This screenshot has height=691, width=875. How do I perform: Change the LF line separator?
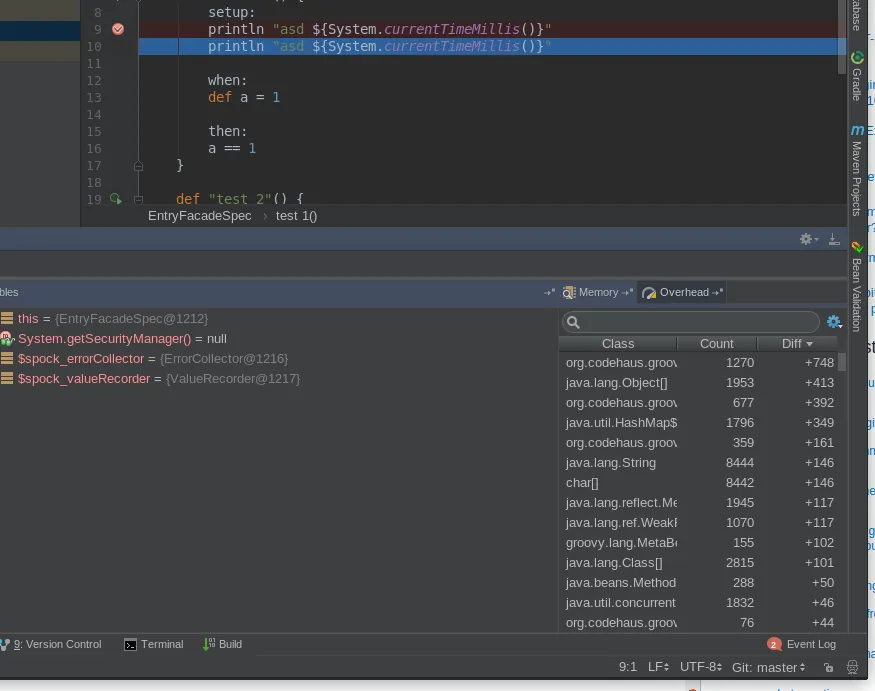(x=658, y=667)
